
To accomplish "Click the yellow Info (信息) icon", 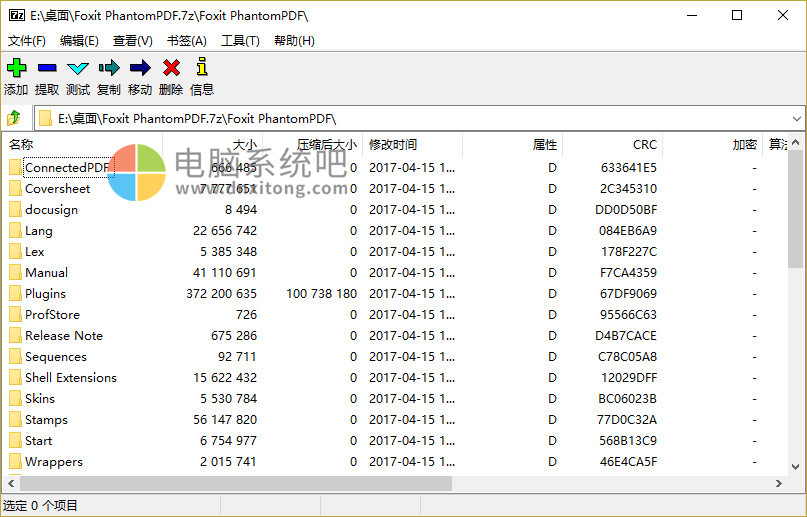I will coord(202,67).
